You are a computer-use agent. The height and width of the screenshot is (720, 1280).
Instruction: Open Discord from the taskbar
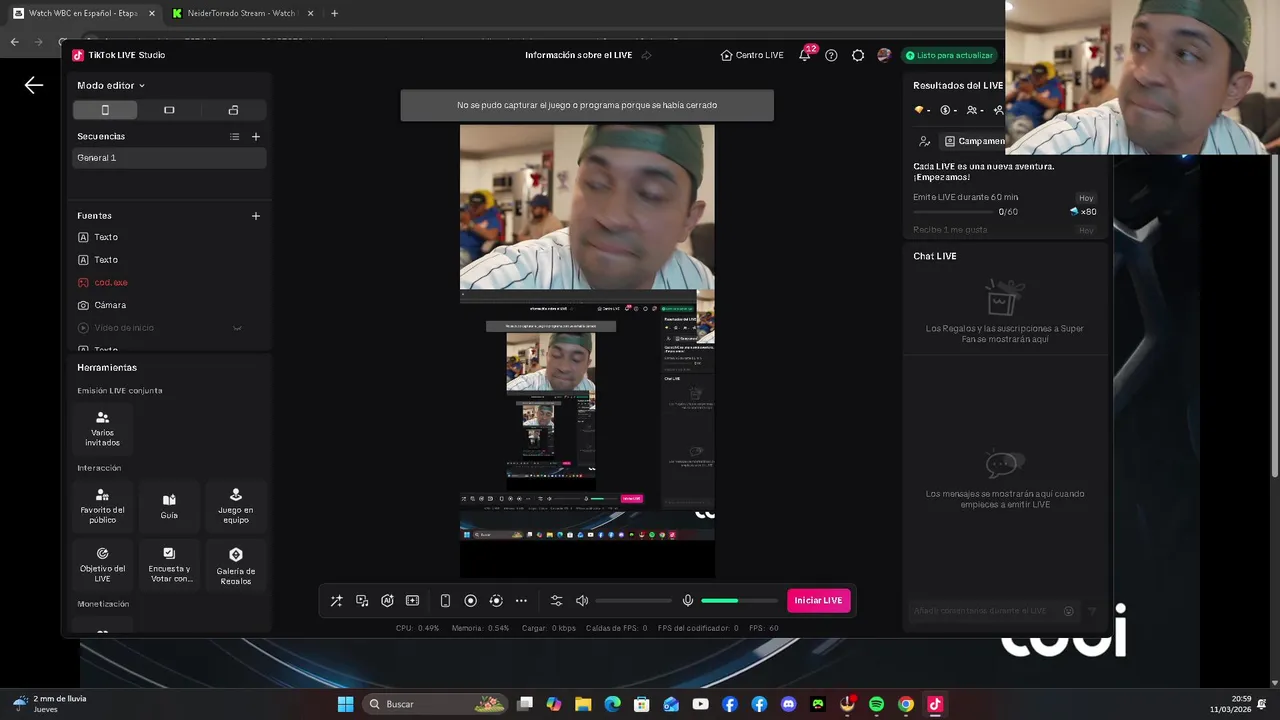[x=789, y=704]
